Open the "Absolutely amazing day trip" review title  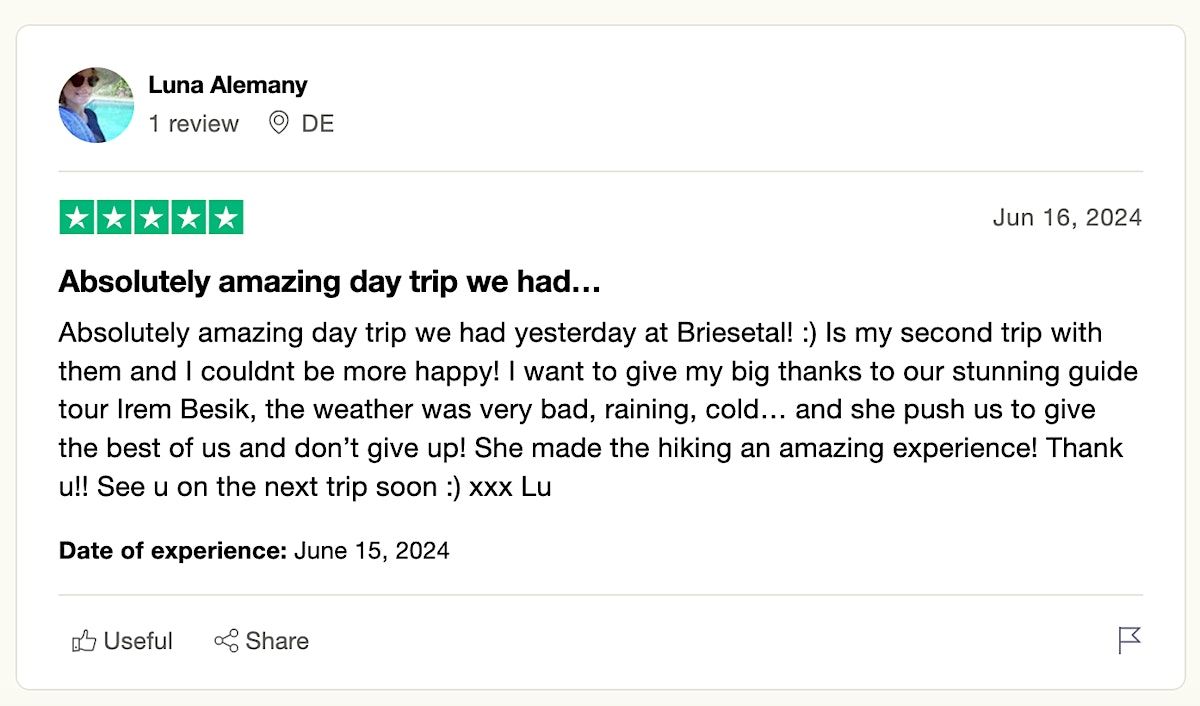(x=329, y=283)
